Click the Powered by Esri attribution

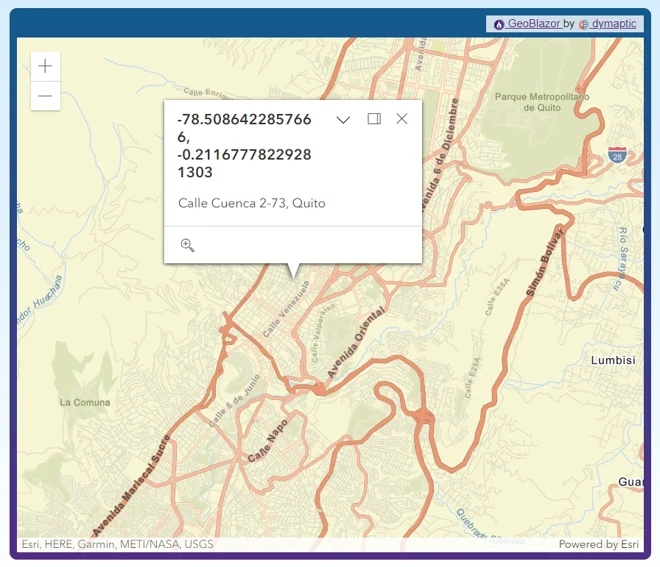coord(599,544)
